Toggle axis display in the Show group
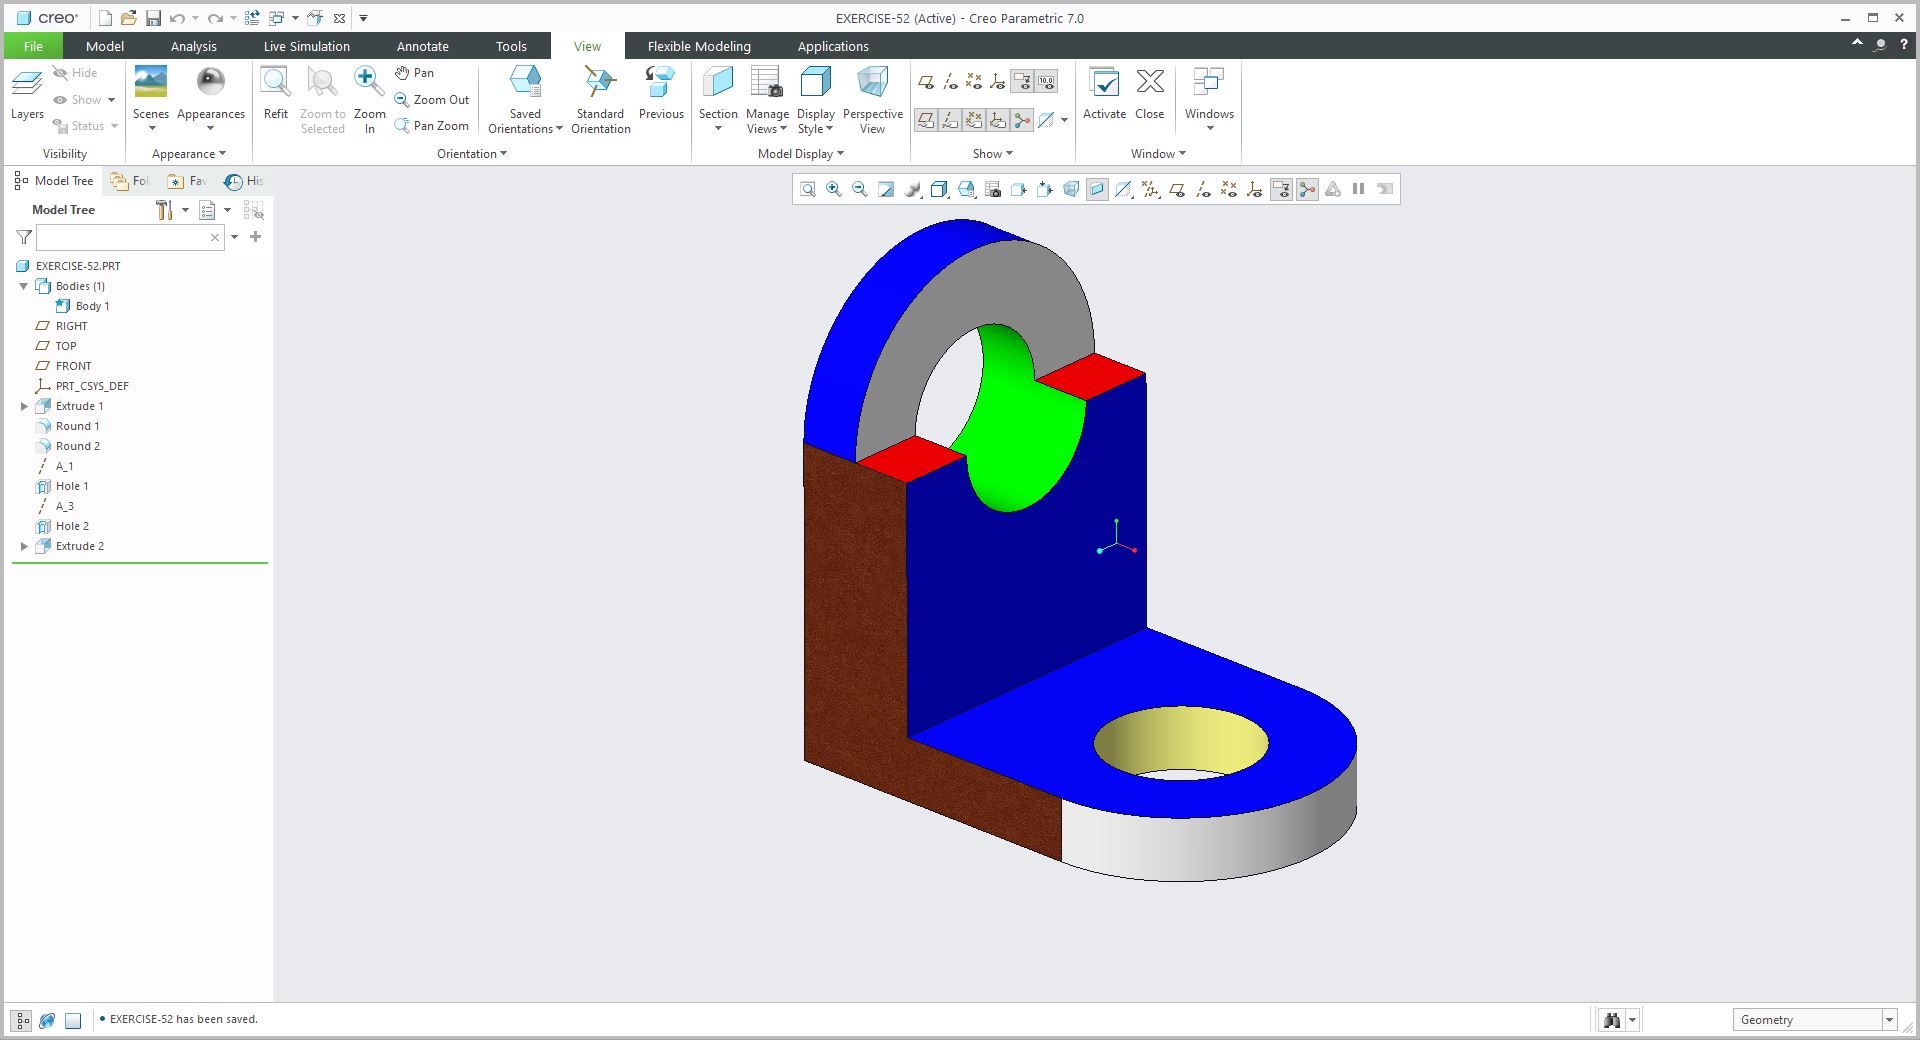This screenshot has width=1920, height=1040. (x=950, y=82)
